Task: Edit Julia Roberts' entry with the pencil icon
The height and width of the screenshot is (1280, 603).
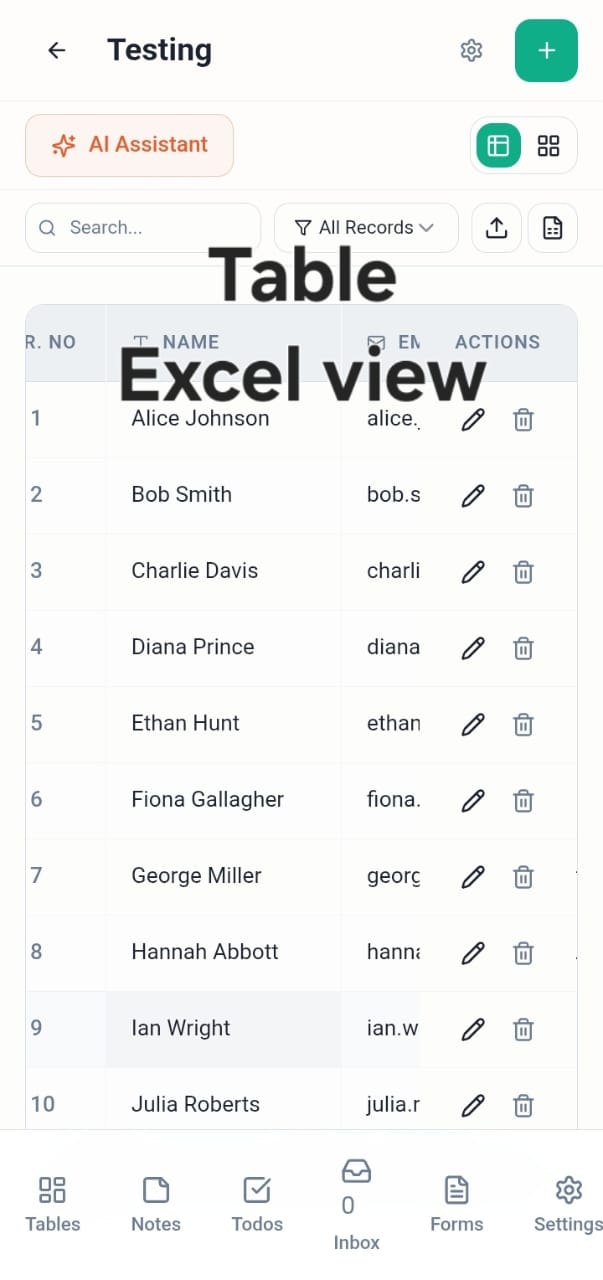Action: click(472, 1105)
